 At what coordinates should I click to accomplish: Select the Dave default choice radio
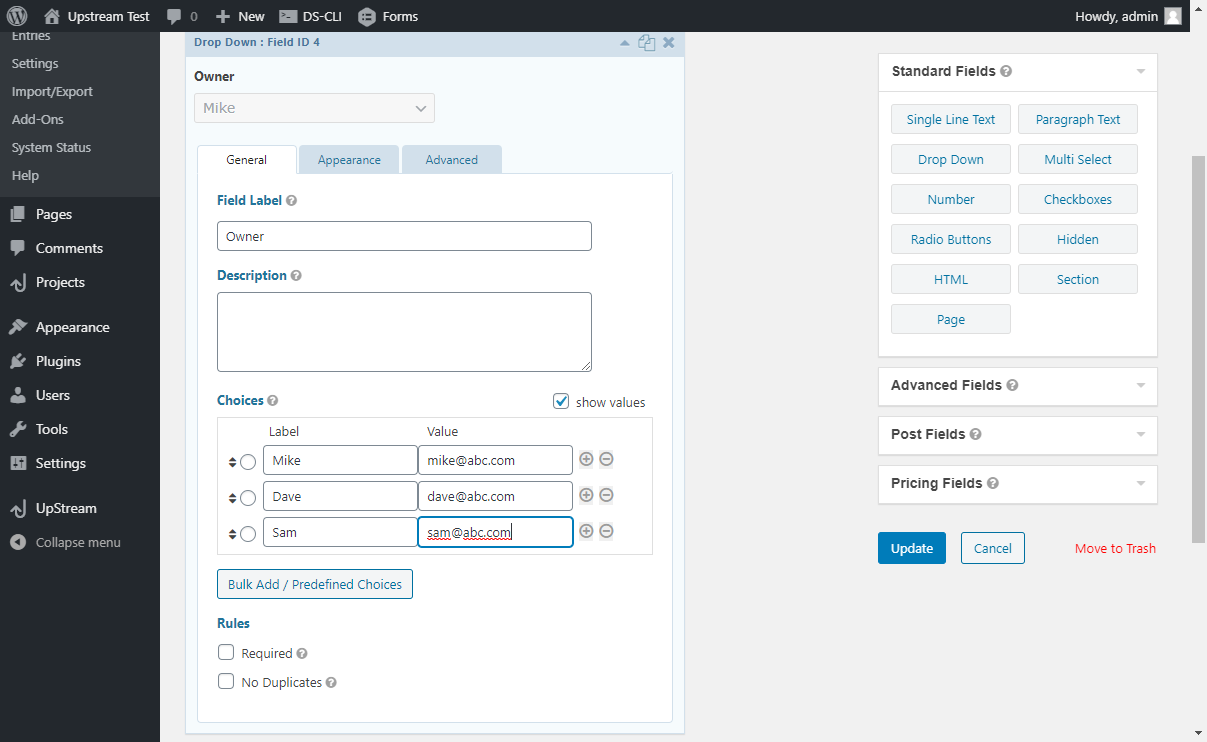(248, 497)
